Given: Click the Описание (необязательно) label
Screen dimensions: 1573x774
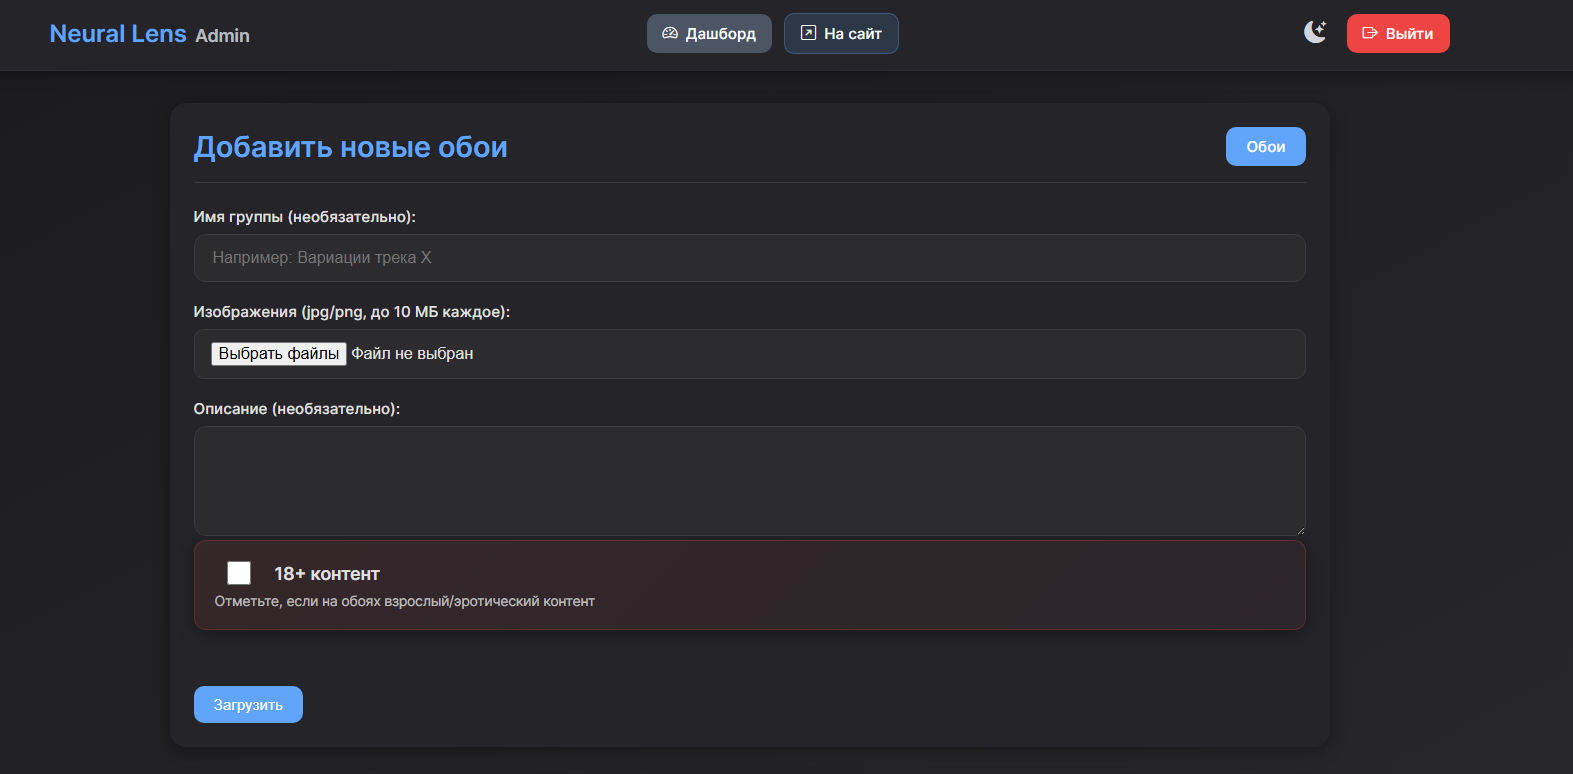Looking at the screenshot, I should (x=296, y=409).
